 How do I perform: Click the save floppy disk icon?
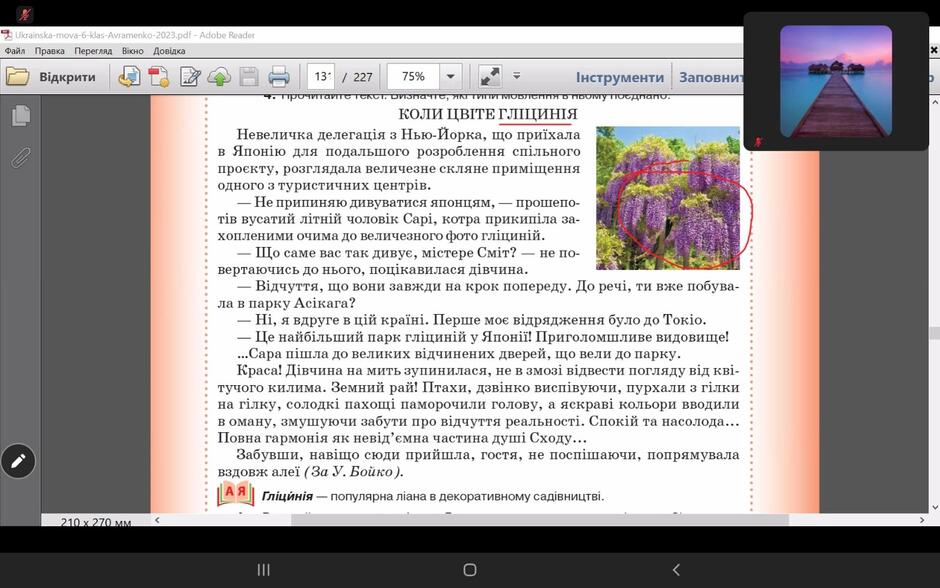249,77
